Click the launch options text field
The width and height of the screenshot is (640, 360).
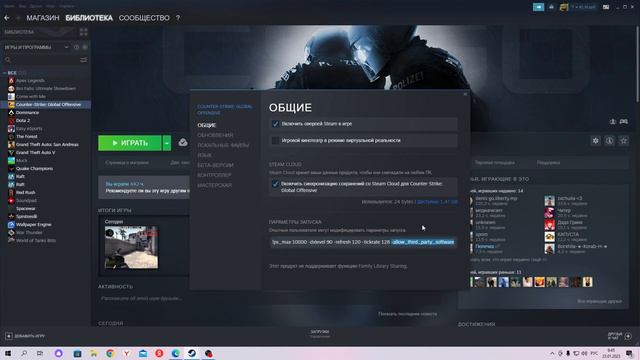(363, 242)
